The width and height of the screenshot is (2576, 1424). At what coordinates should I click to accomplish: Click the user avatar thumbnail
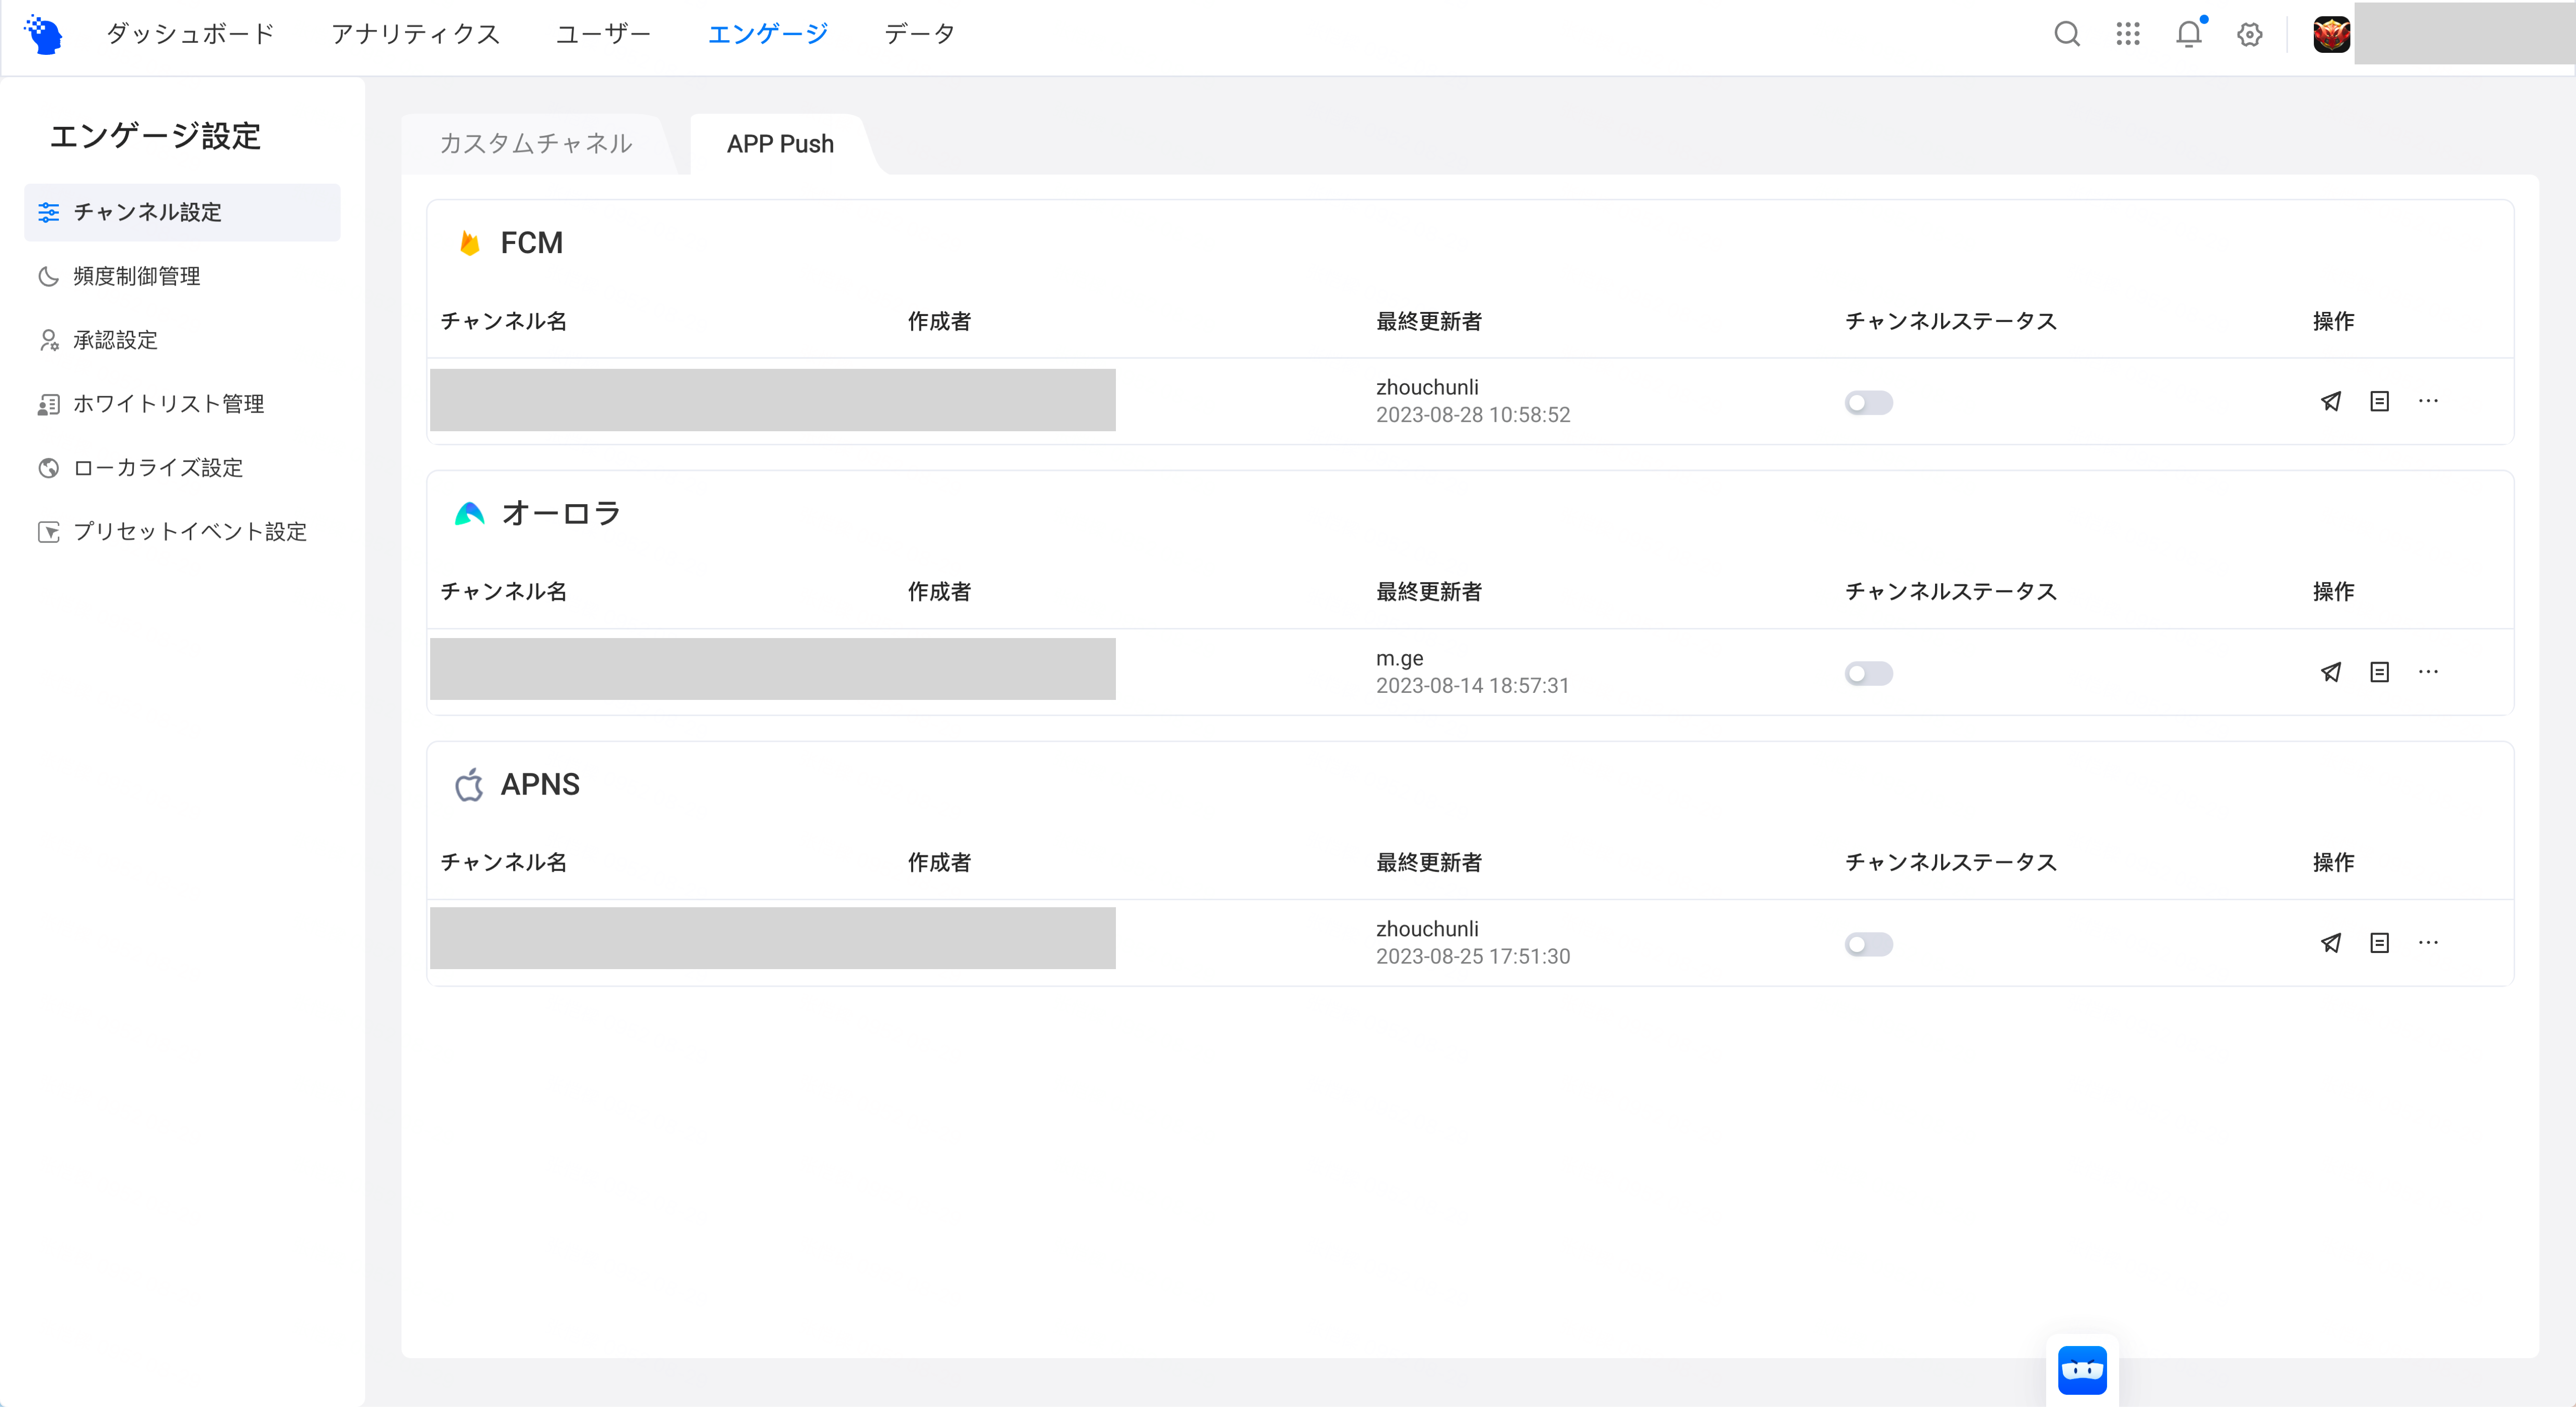pos(2331,34)
